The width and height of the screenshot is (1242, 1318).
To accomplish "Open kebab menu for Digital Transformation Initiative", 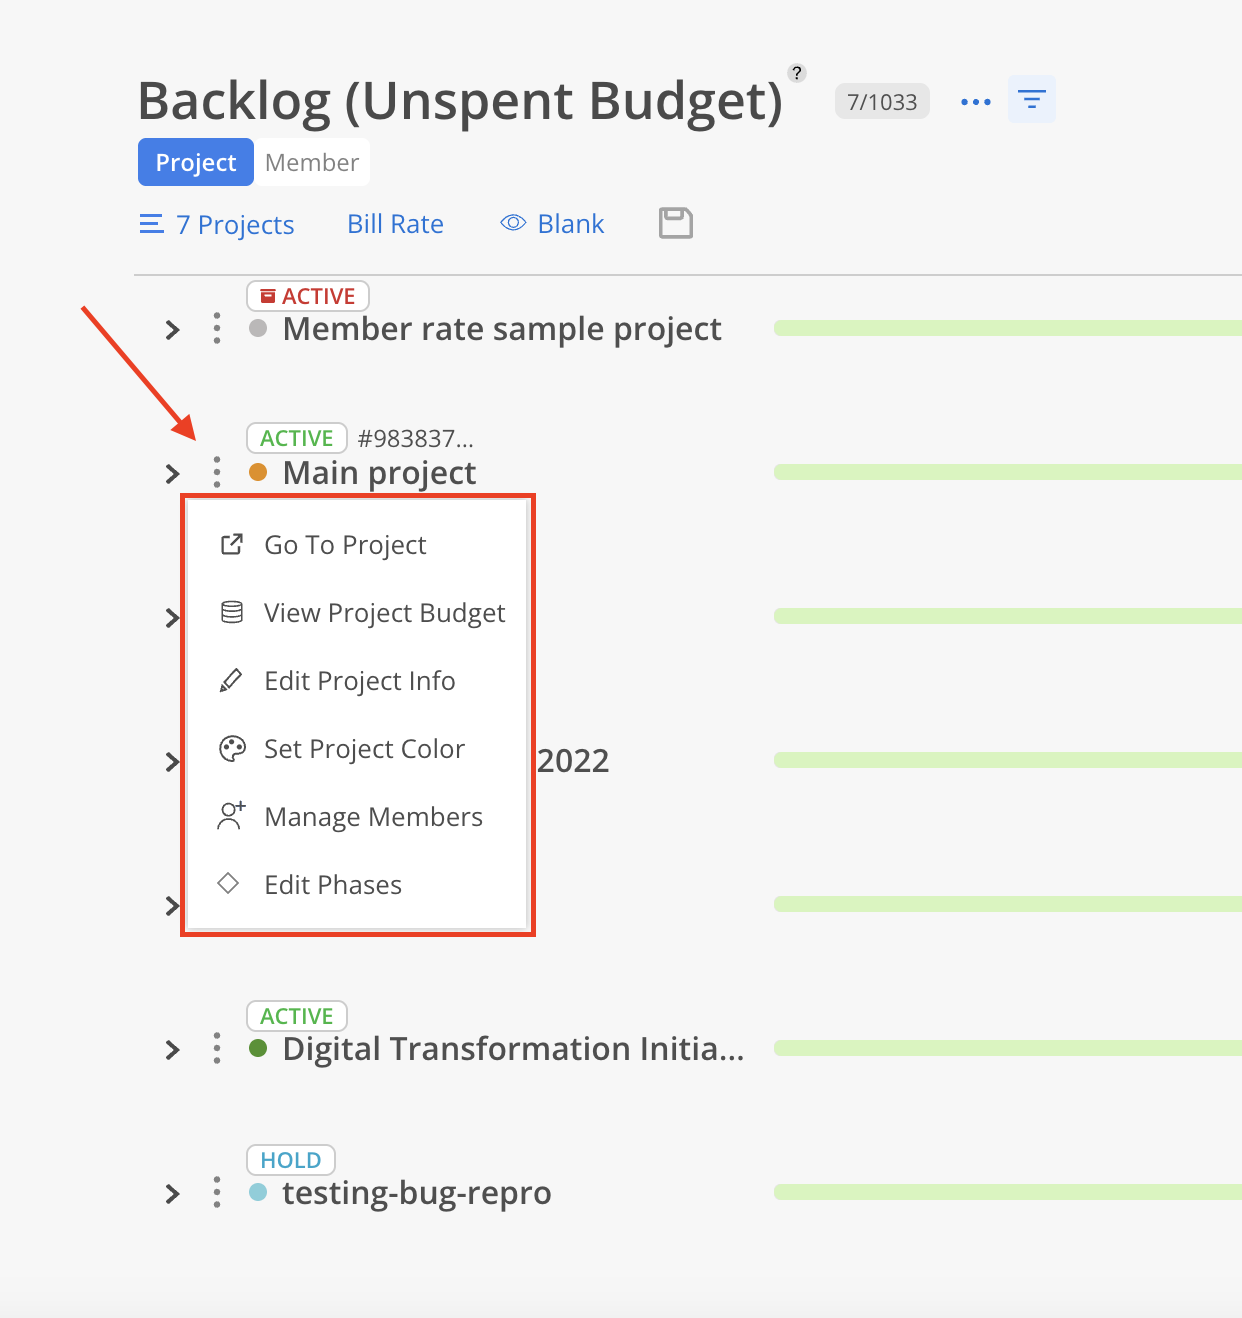I will (x=217, y=1048).
